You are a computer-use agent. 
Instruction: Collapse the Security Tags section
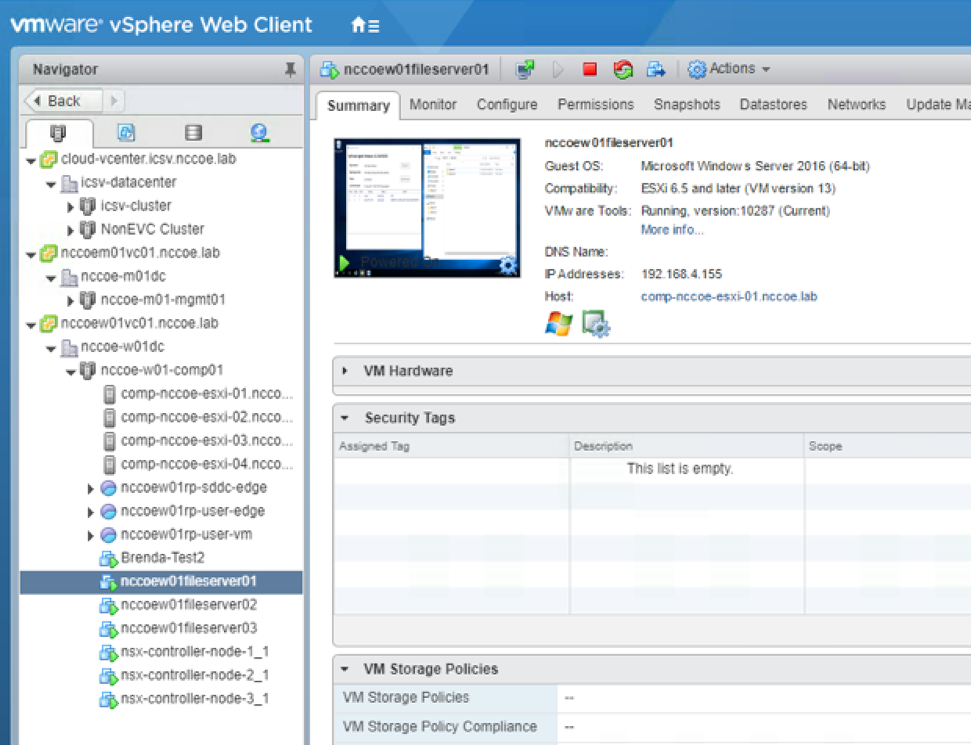click(x=345, y=418)
